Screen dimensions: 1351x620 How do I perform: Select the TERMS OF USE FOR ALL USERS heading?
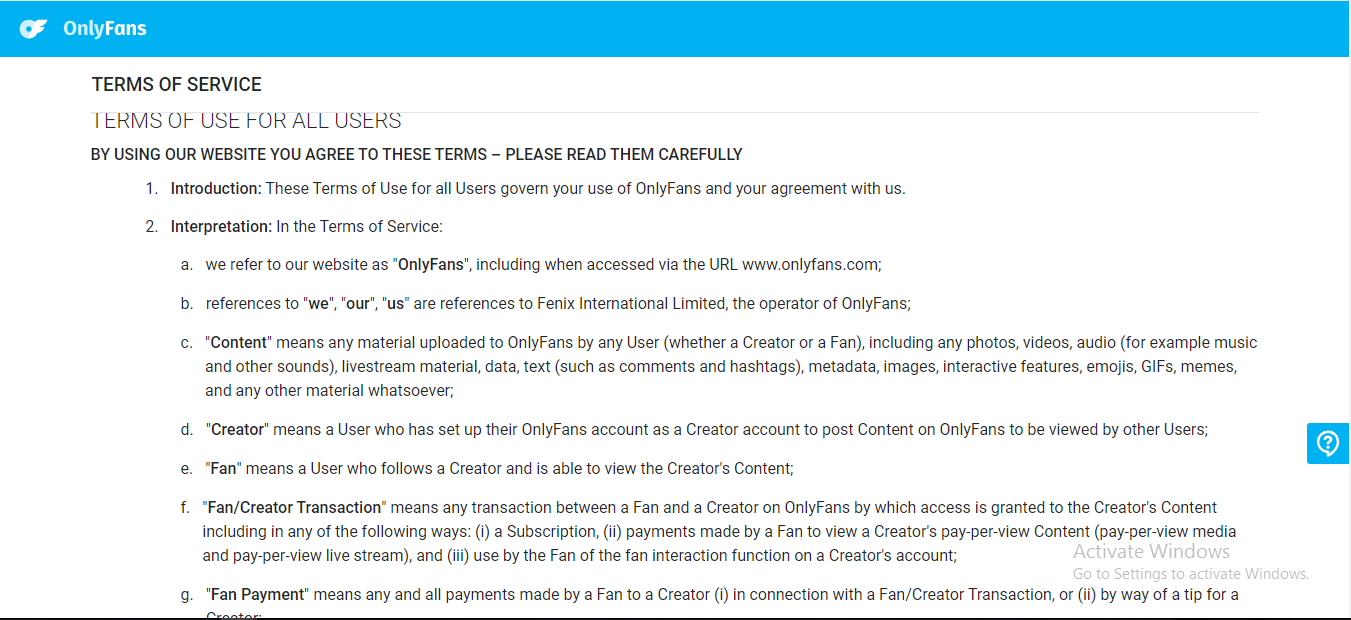245,119
